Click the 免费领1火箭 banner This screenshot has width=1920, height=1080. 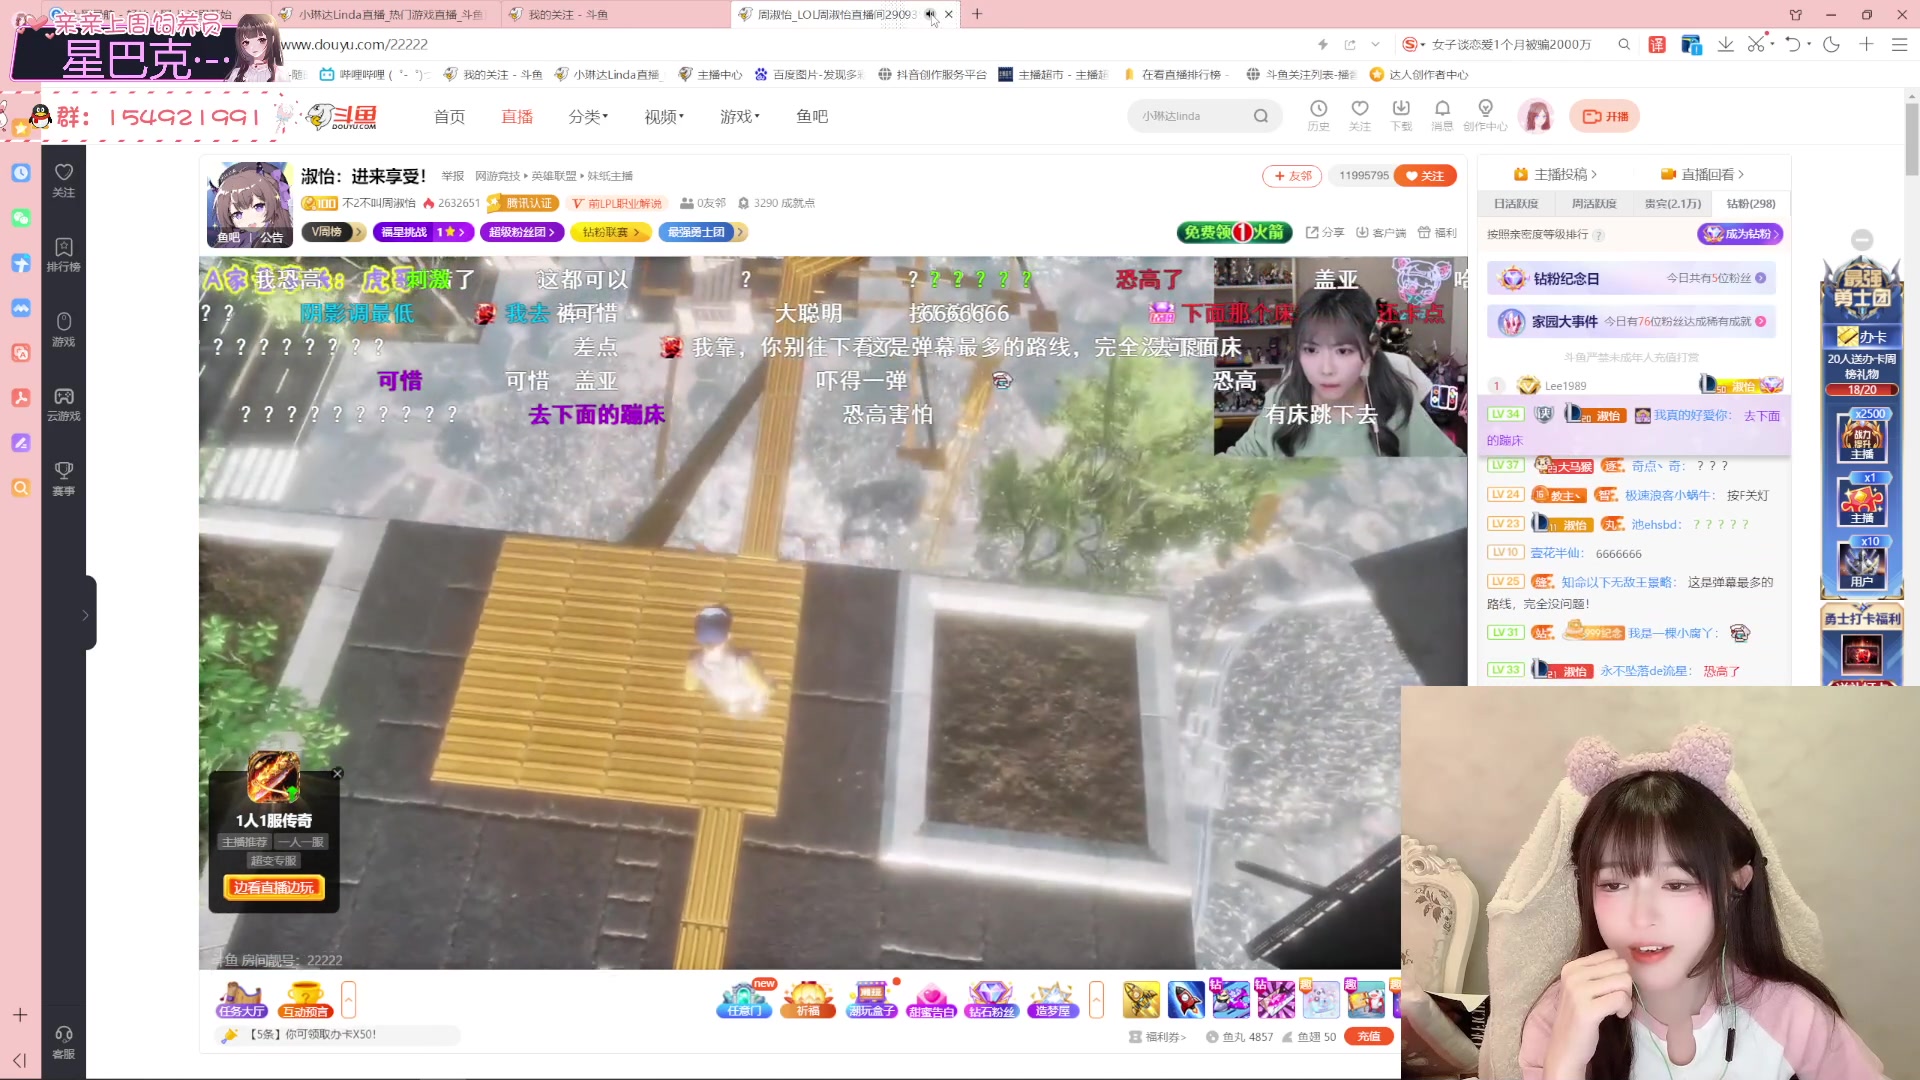click(x=1235, y=232)
